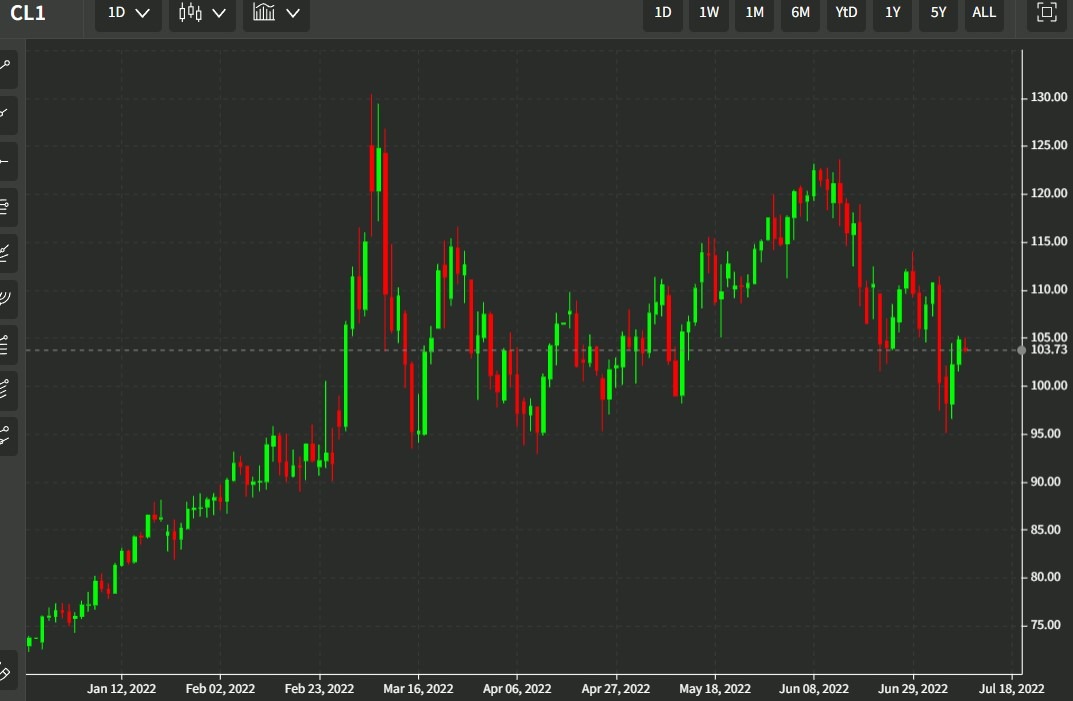Switch the chart range to 1W
Viewport: 1073px width, 701px height.
(708, 14)
